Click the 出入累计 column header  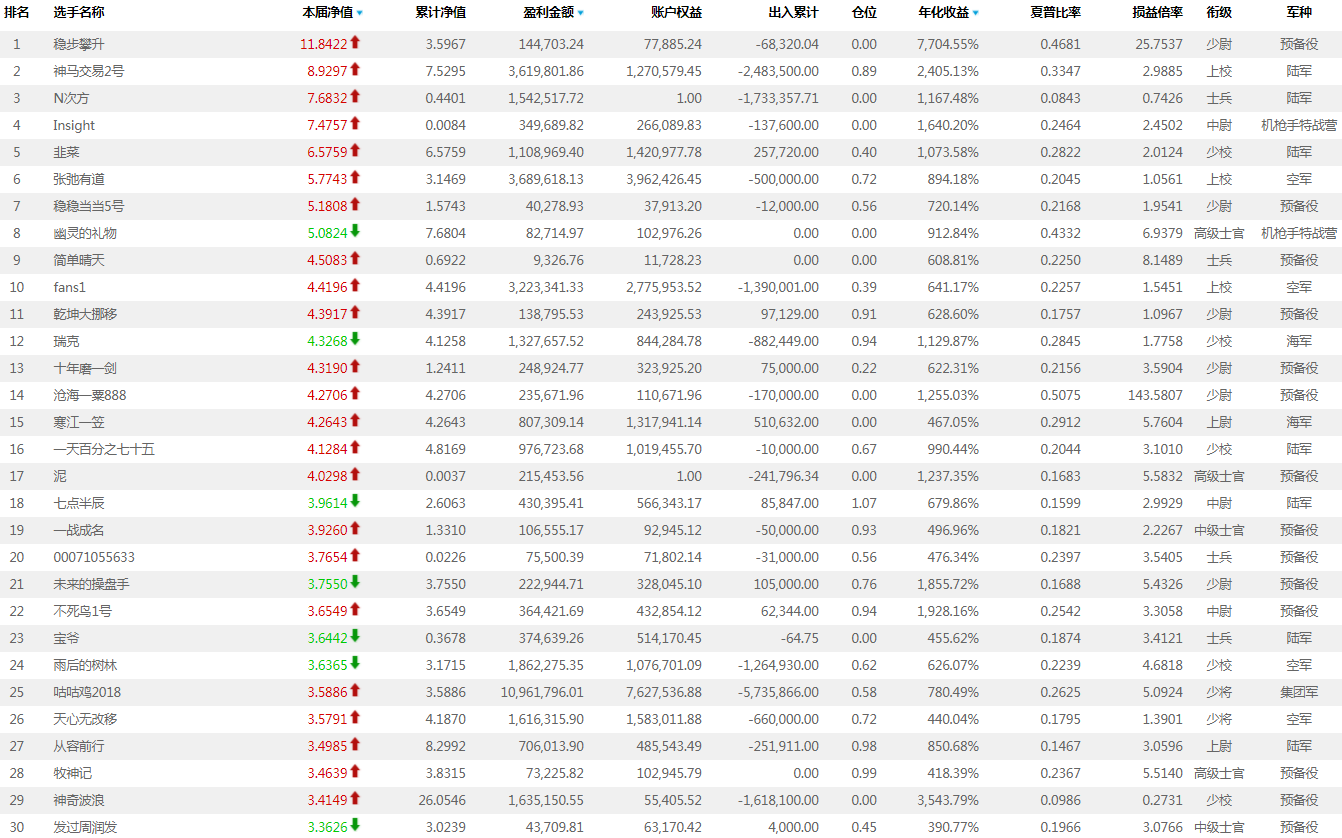(x=793, y=13)
